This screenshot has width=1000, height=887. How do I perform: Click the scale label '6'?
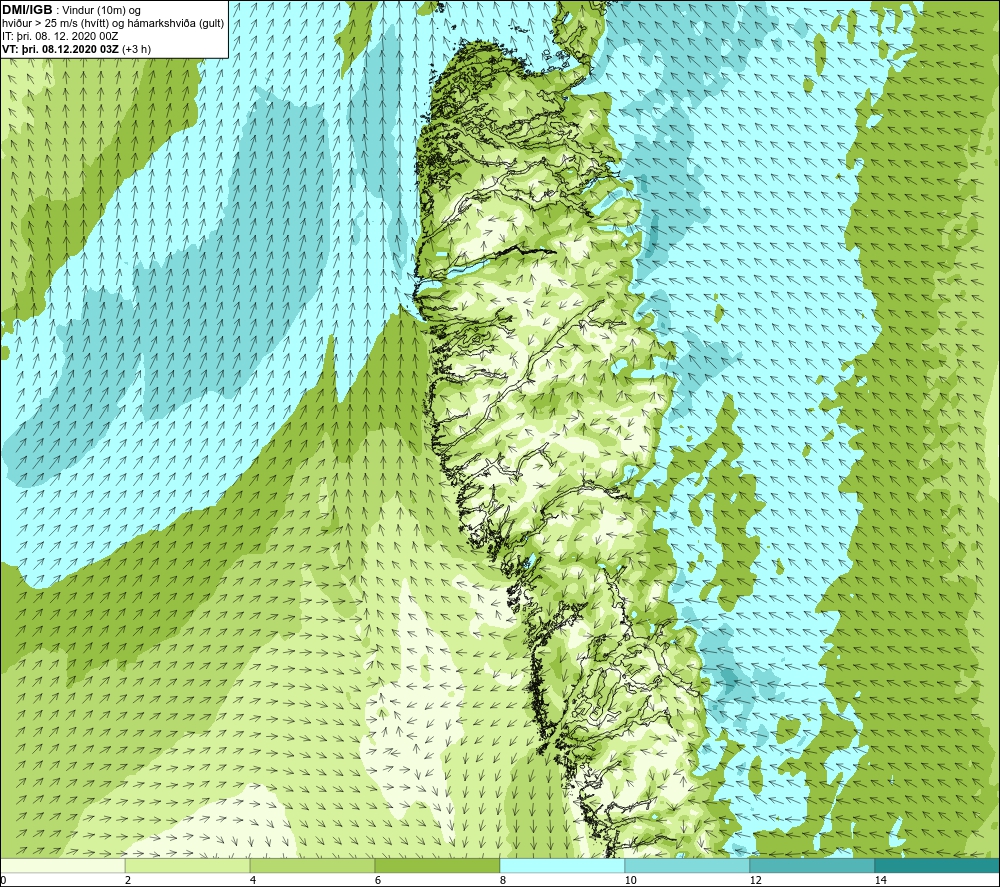[x=378, y=880]
